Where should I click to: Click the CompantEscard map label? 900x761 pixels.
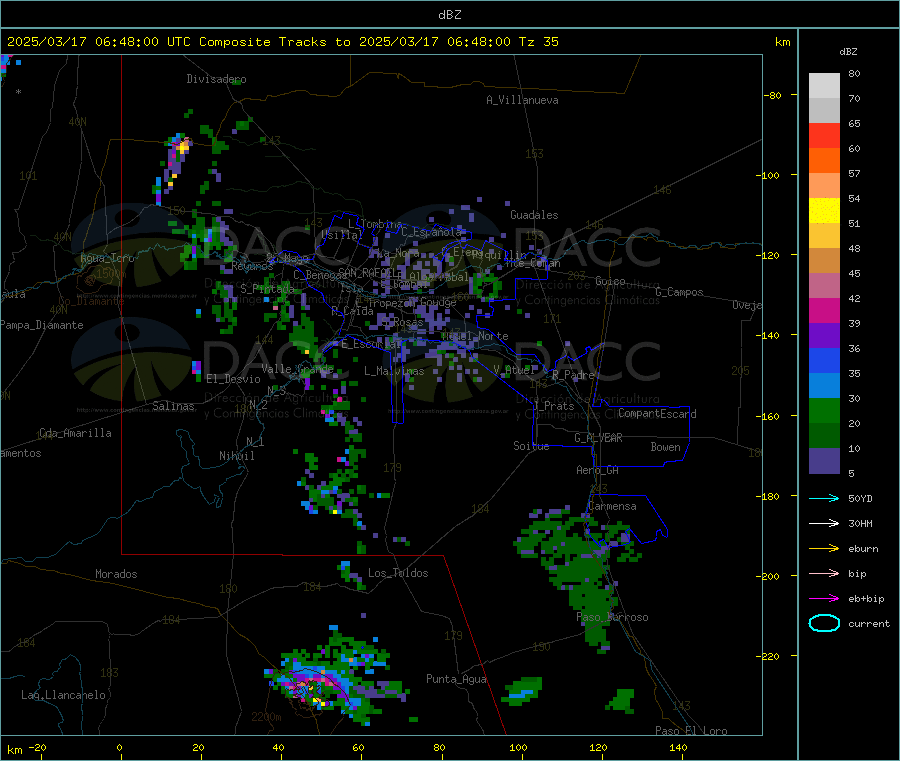point(657,413)
